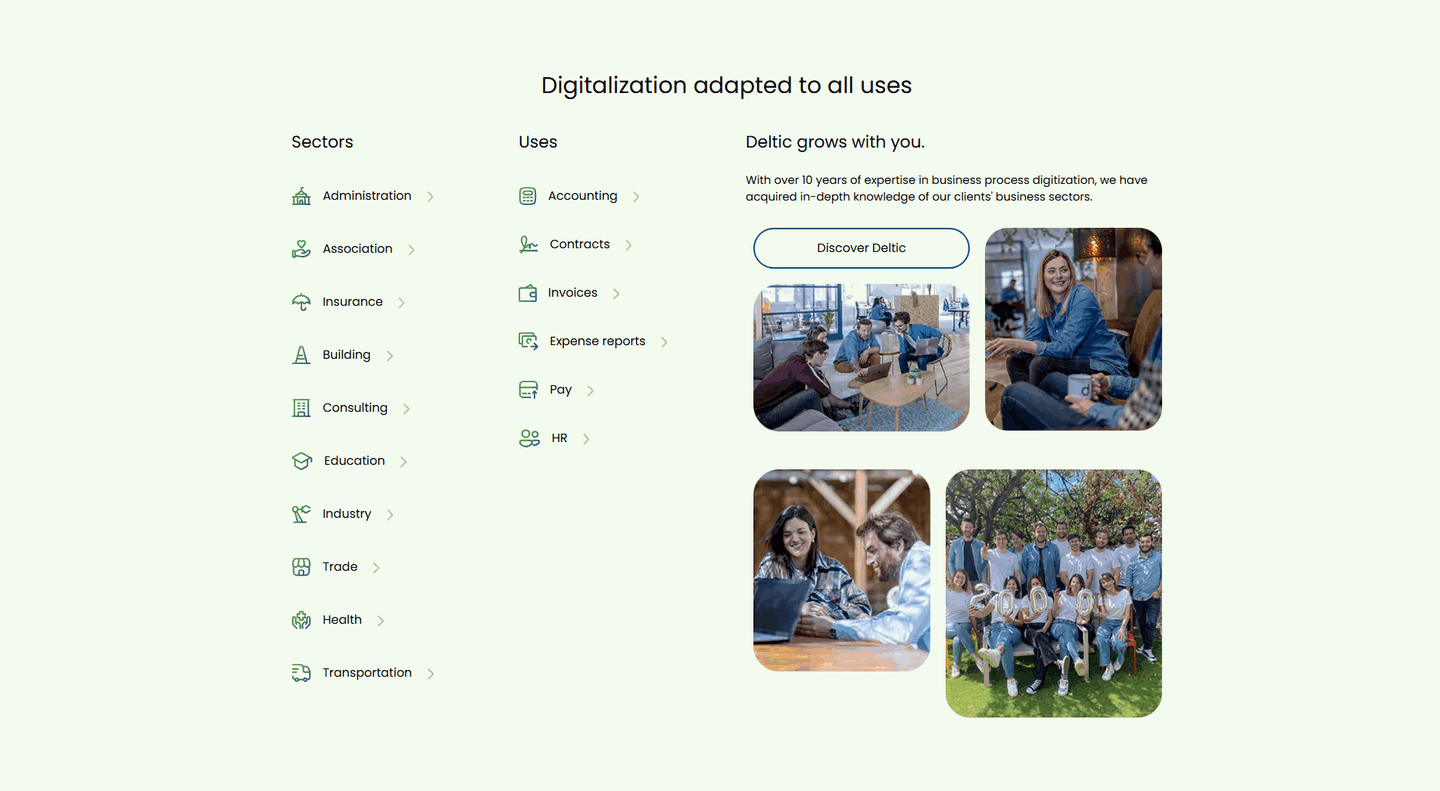Click the Building sector cone icon
The image size is (1440, 791).
(301, 355)
